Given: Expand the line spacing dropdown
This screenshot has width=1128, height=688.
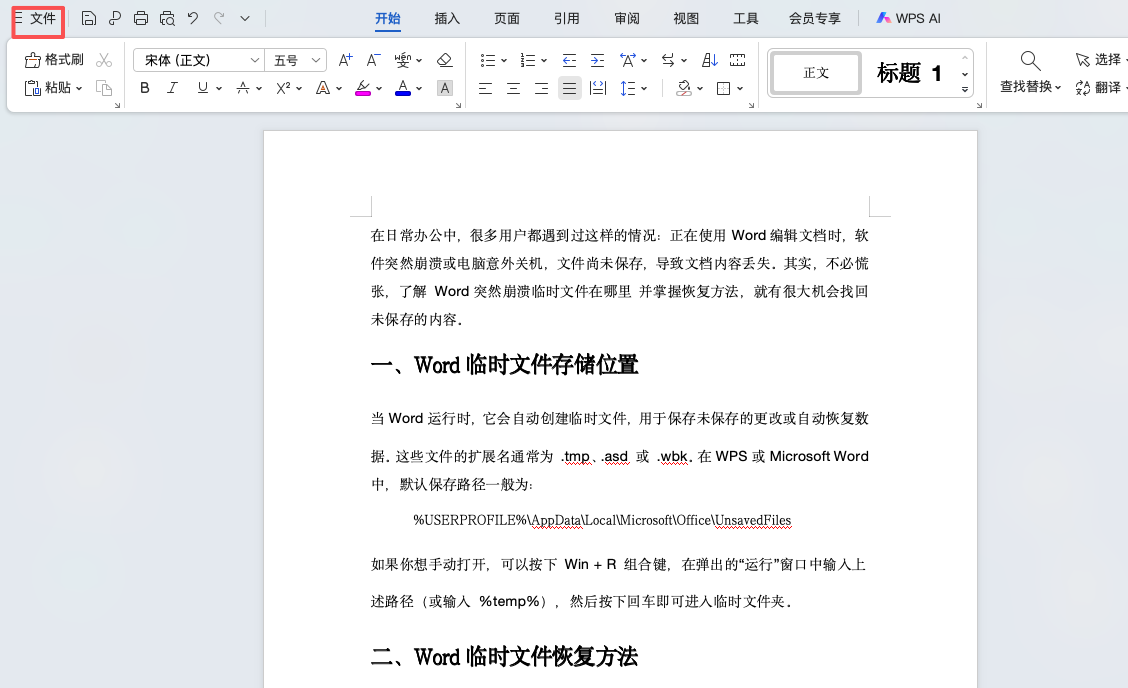Looking at the screenshot, I should point(644,88).
